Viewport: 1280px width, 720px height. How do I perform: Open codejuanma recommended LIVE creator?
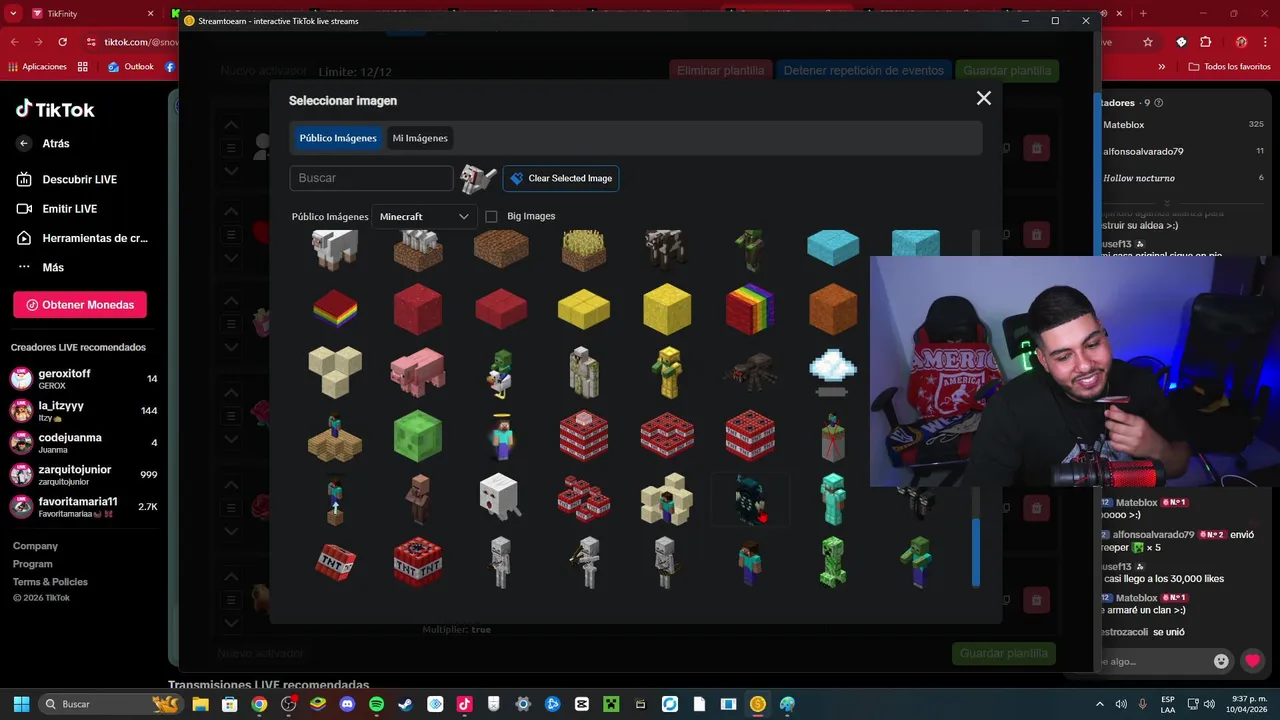[84, 443]
